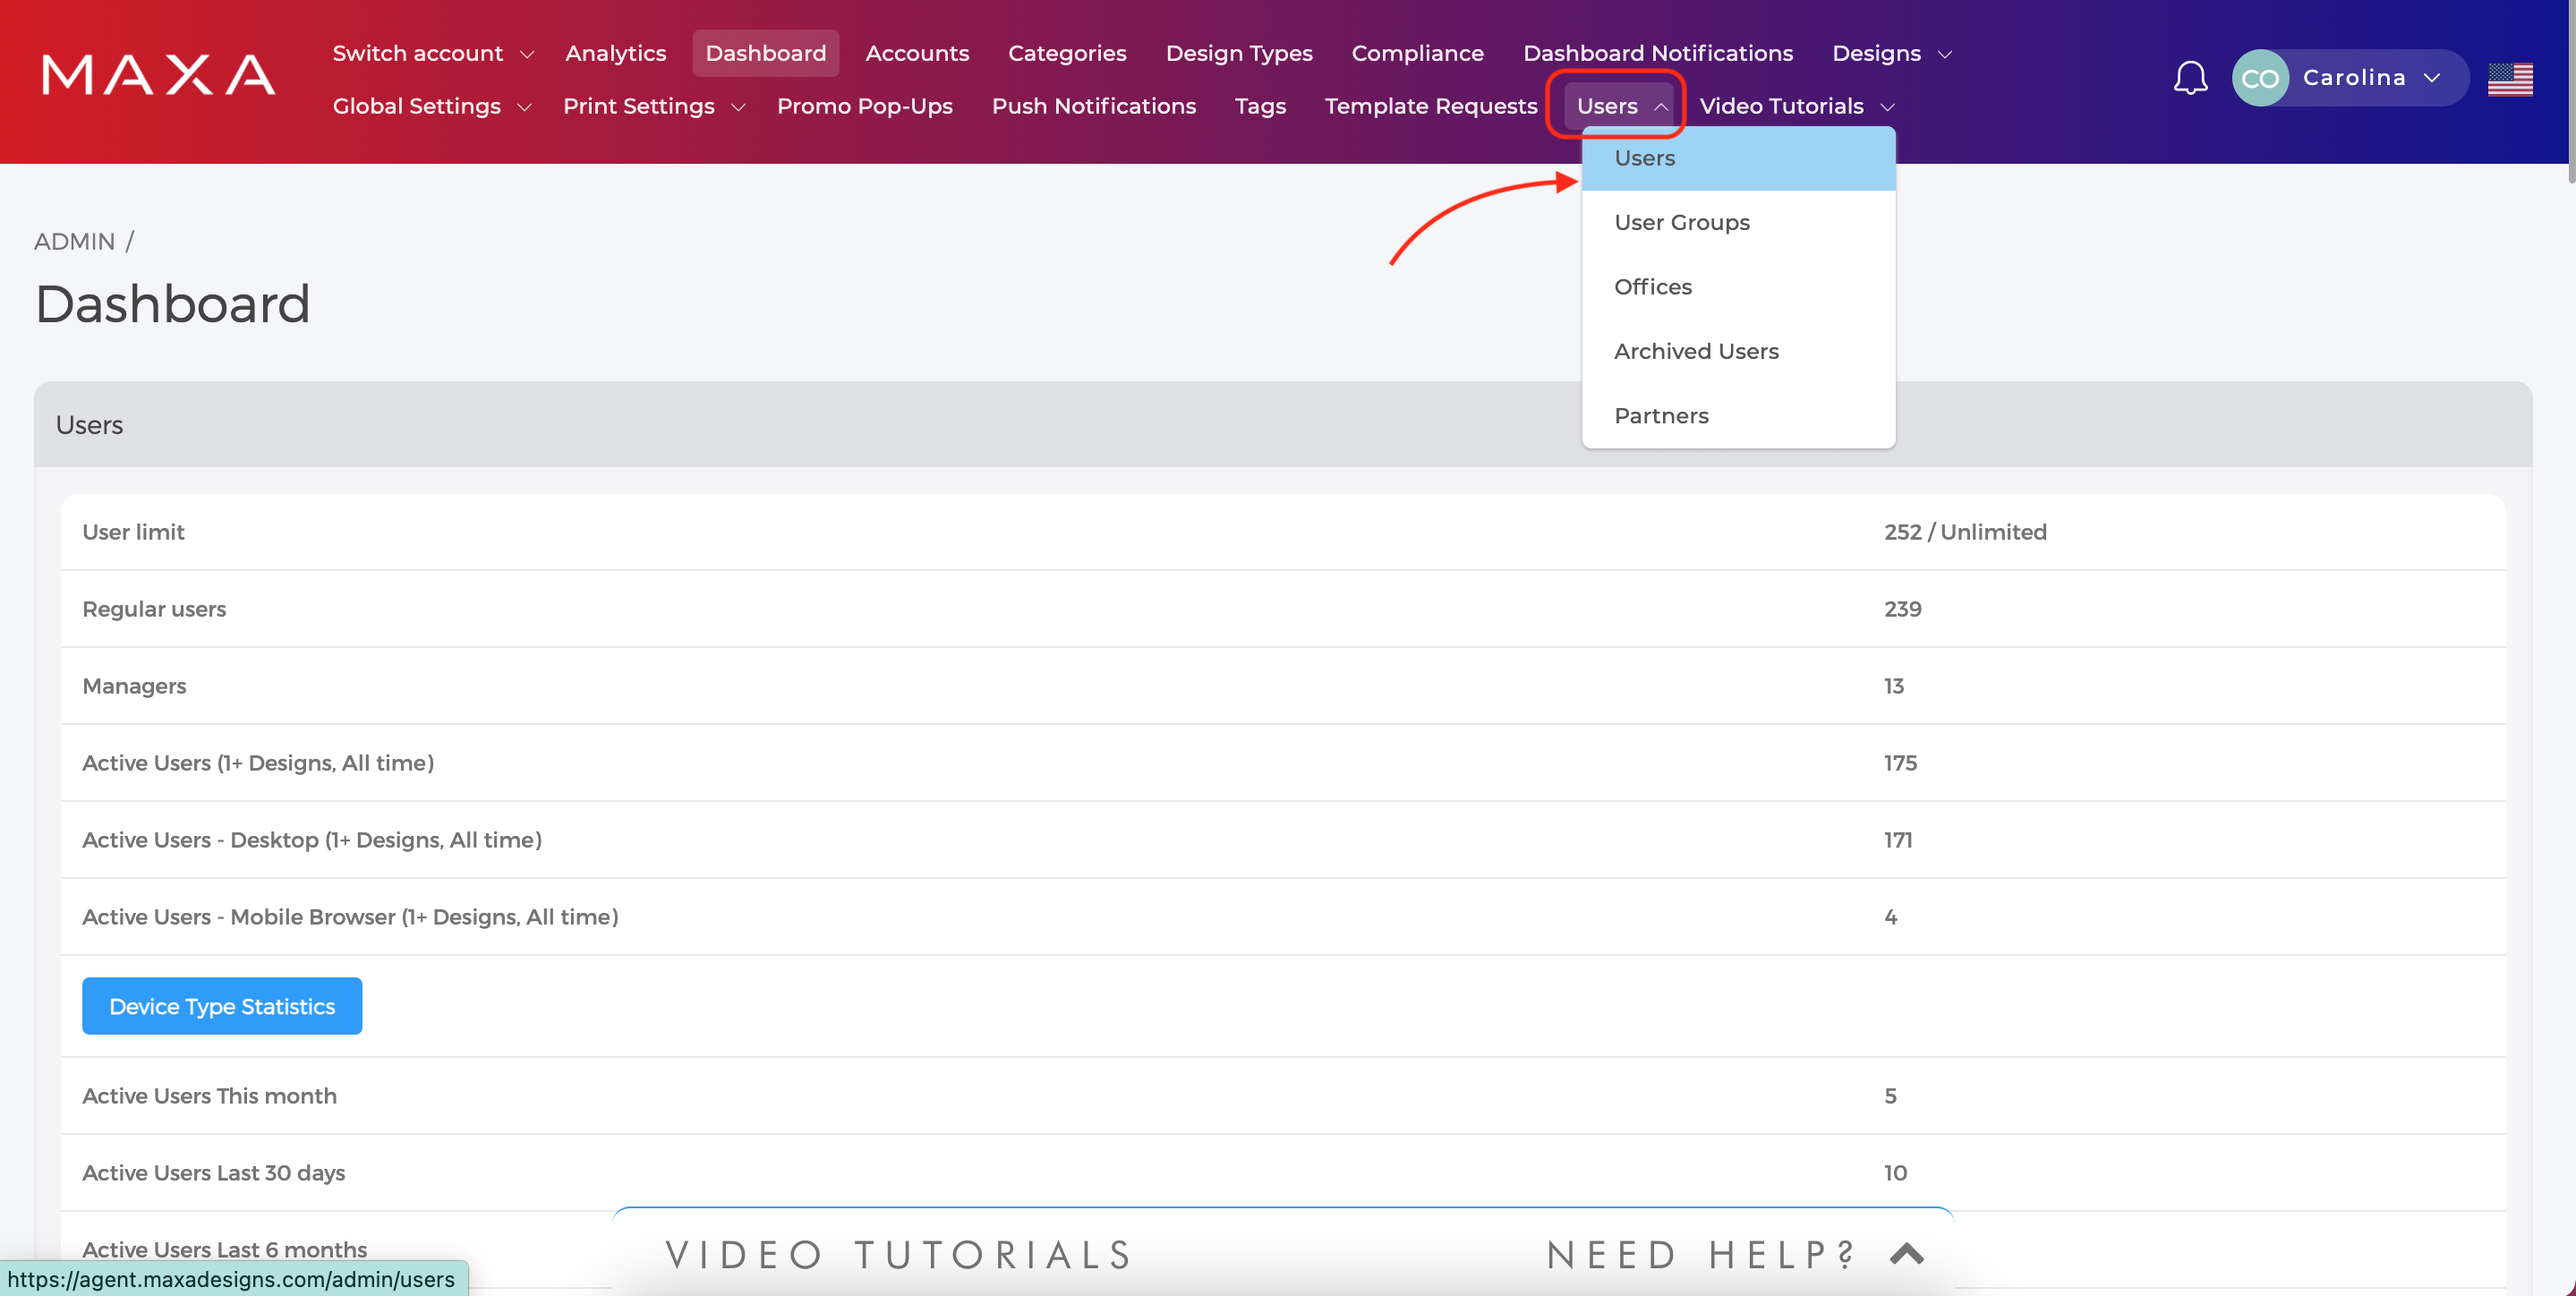2576x1296 pixels.
Task: Open the Accounts nav item
Action: [x=917, y=53]
